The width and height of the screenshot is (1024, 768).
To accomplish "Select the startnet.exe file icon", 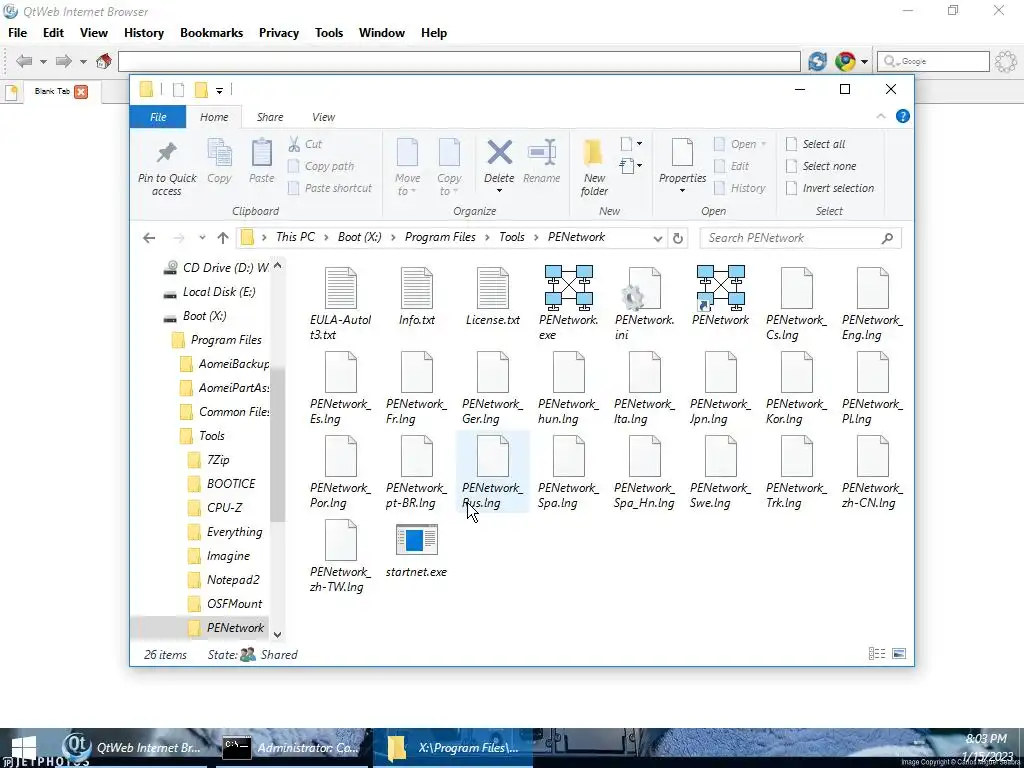I will point(417,539).
